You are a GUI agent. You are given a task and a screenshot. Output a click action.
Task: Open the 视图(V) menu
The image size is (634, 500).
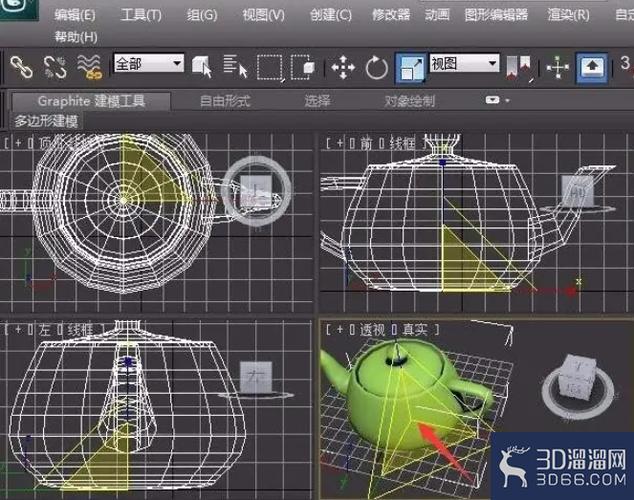263,15
